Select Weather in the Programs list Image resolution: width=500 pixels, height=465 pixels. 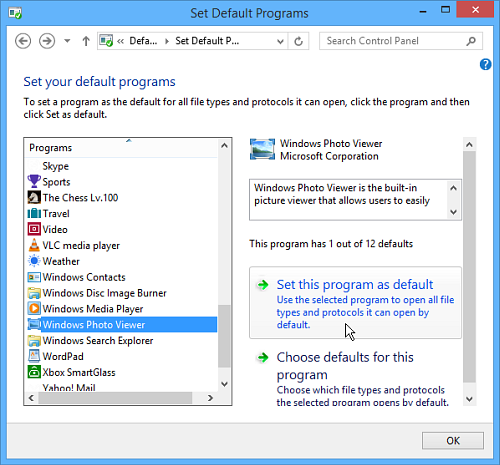[61, 261]
